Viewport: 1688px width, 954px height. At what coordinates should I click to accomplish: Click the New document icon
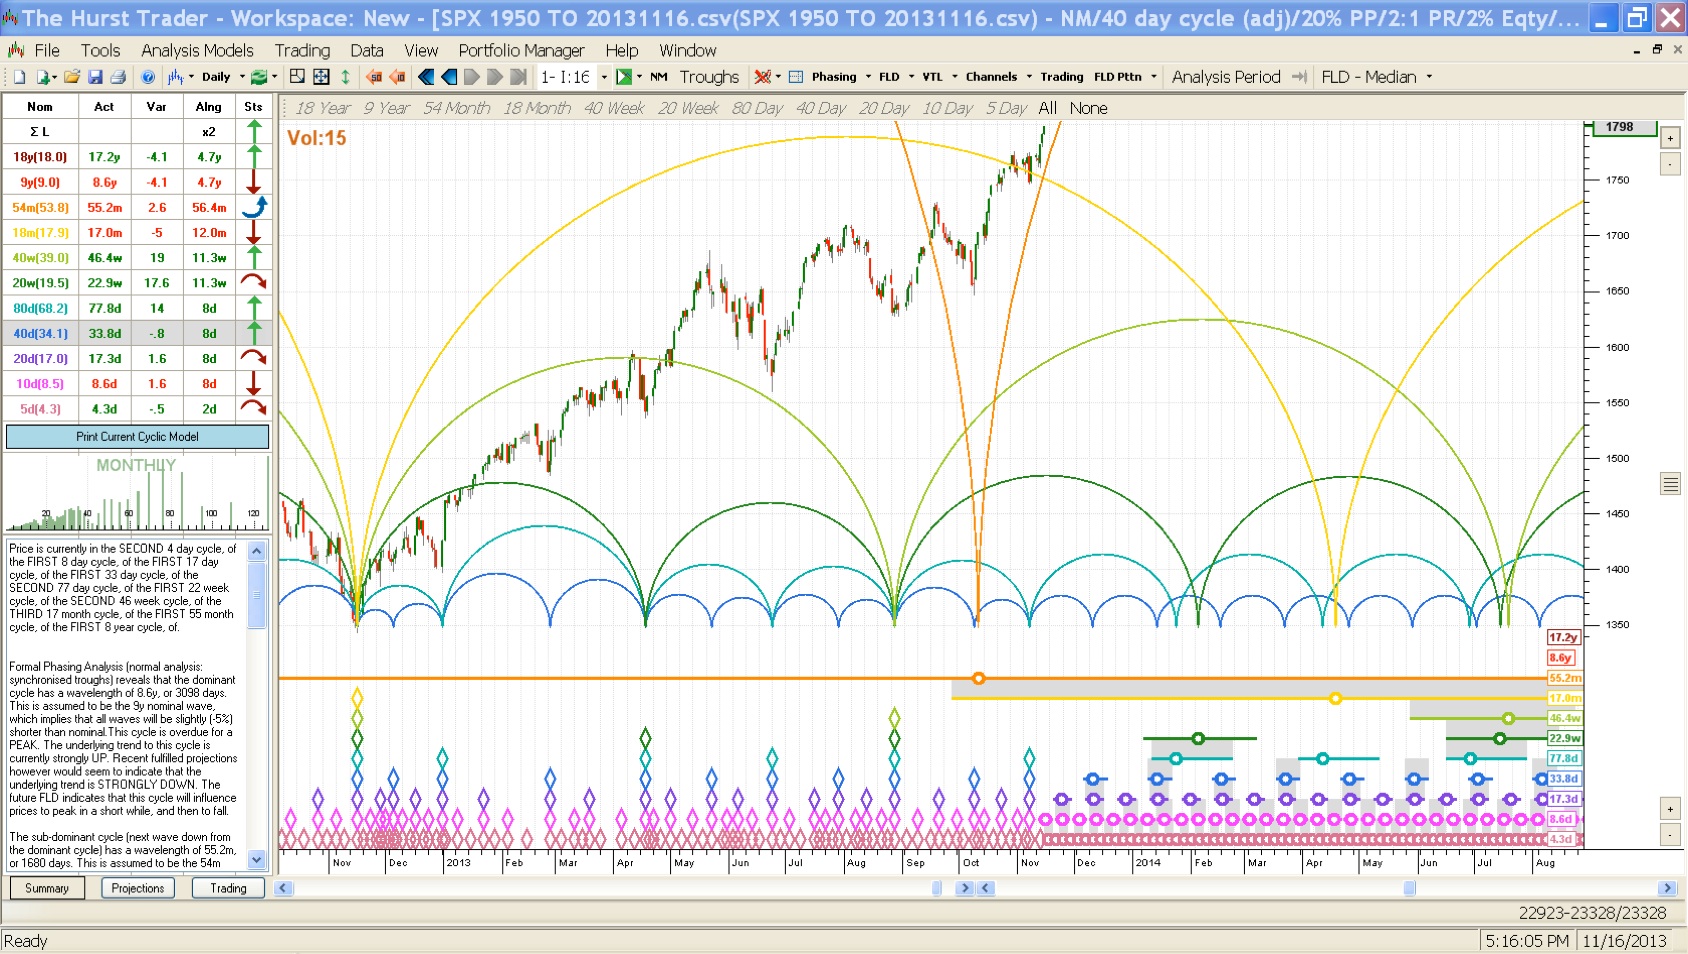click(x=19, y=77)
